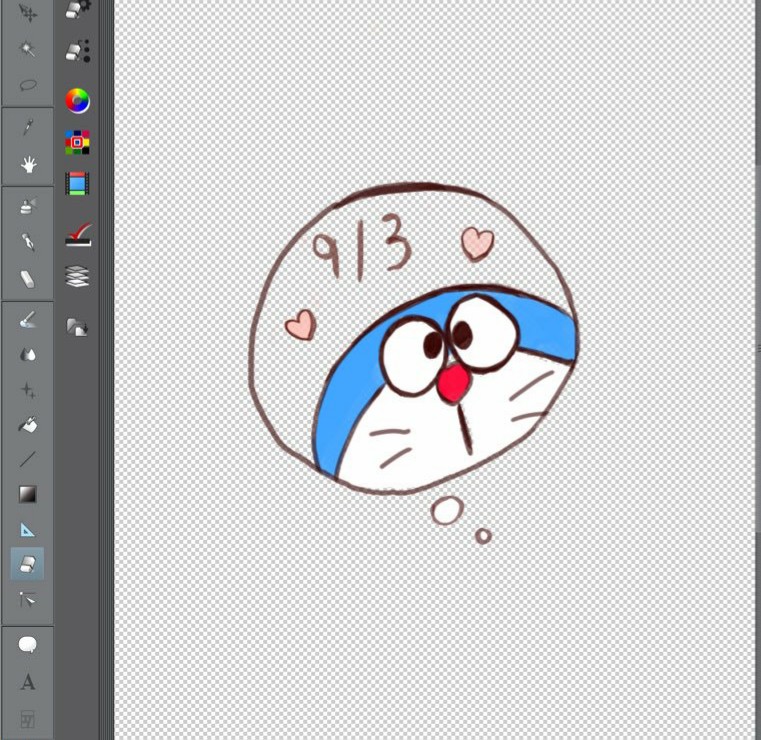The image size is (761, 740).
Task: Activate the Hand move tool
Action: click(28, 164)
